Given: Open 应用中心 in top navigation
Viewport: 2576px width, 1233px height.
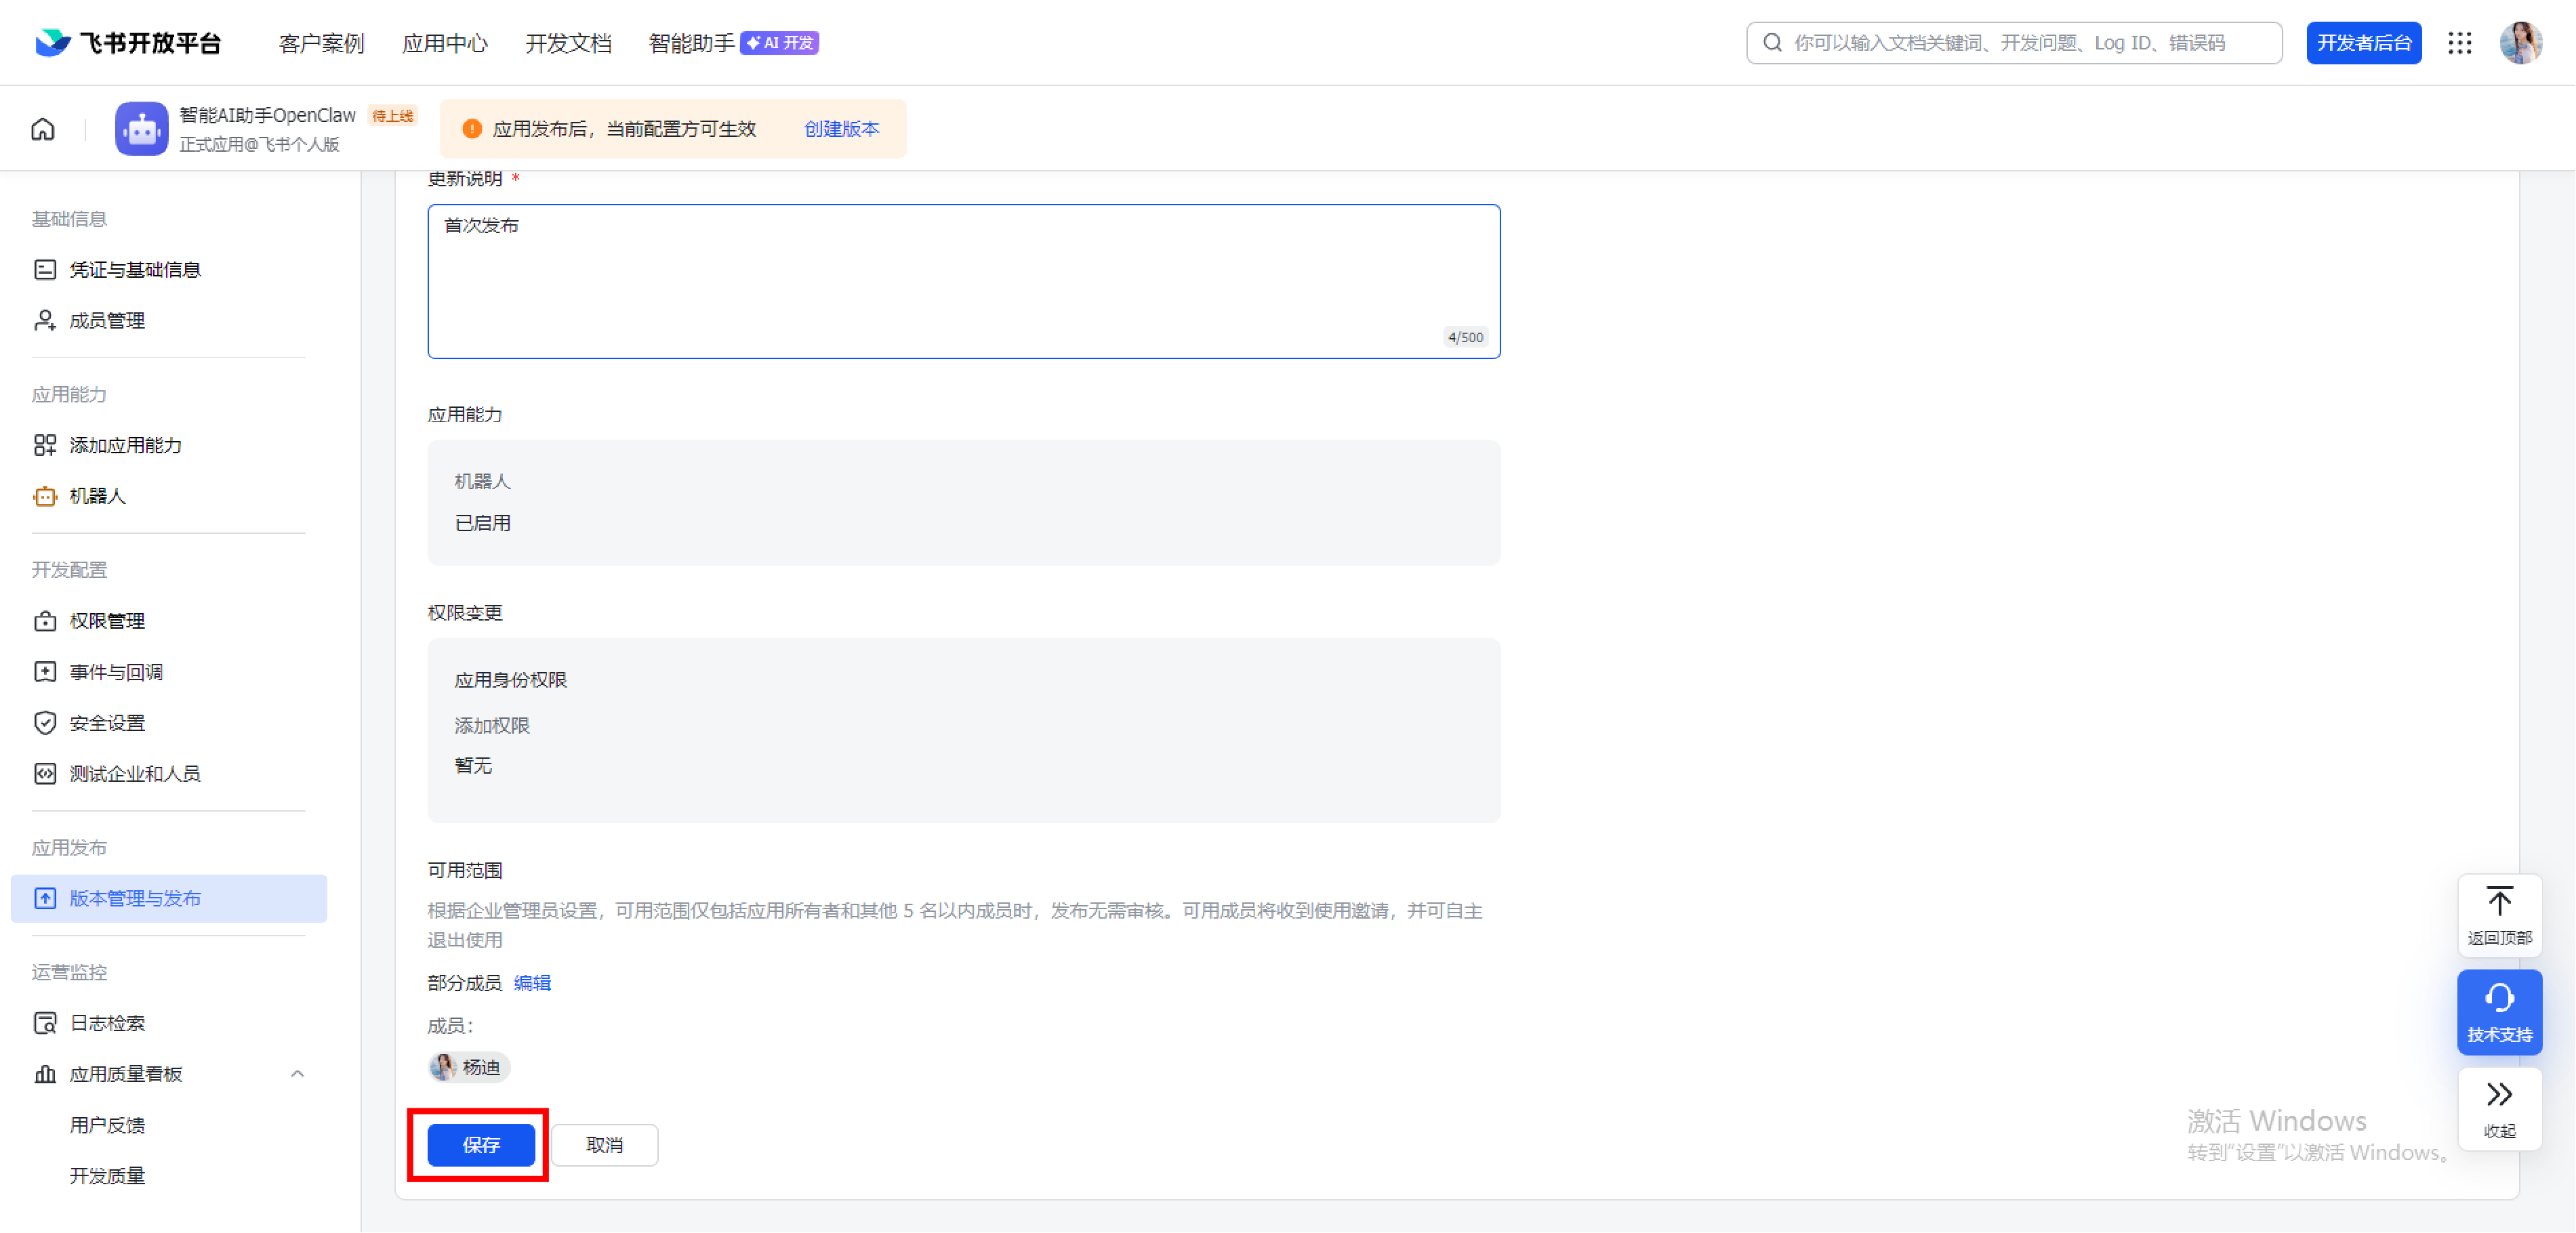Looking at the screenshot, I should [444, 43].
